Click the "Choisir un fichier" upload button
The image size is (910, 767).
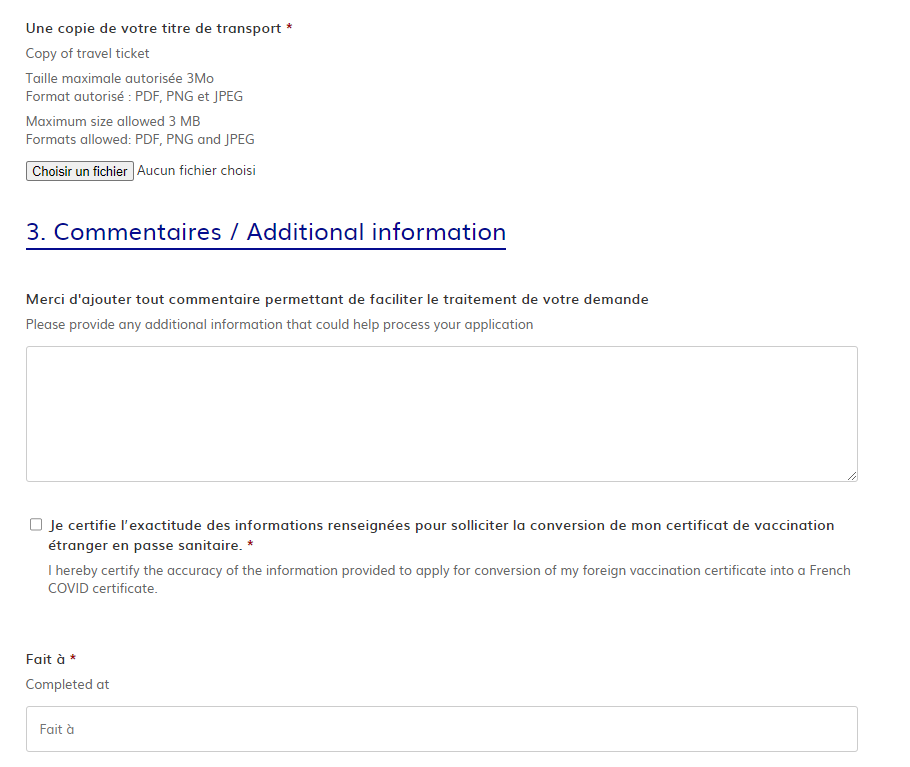pyautogui.click(x=79, y=170)
